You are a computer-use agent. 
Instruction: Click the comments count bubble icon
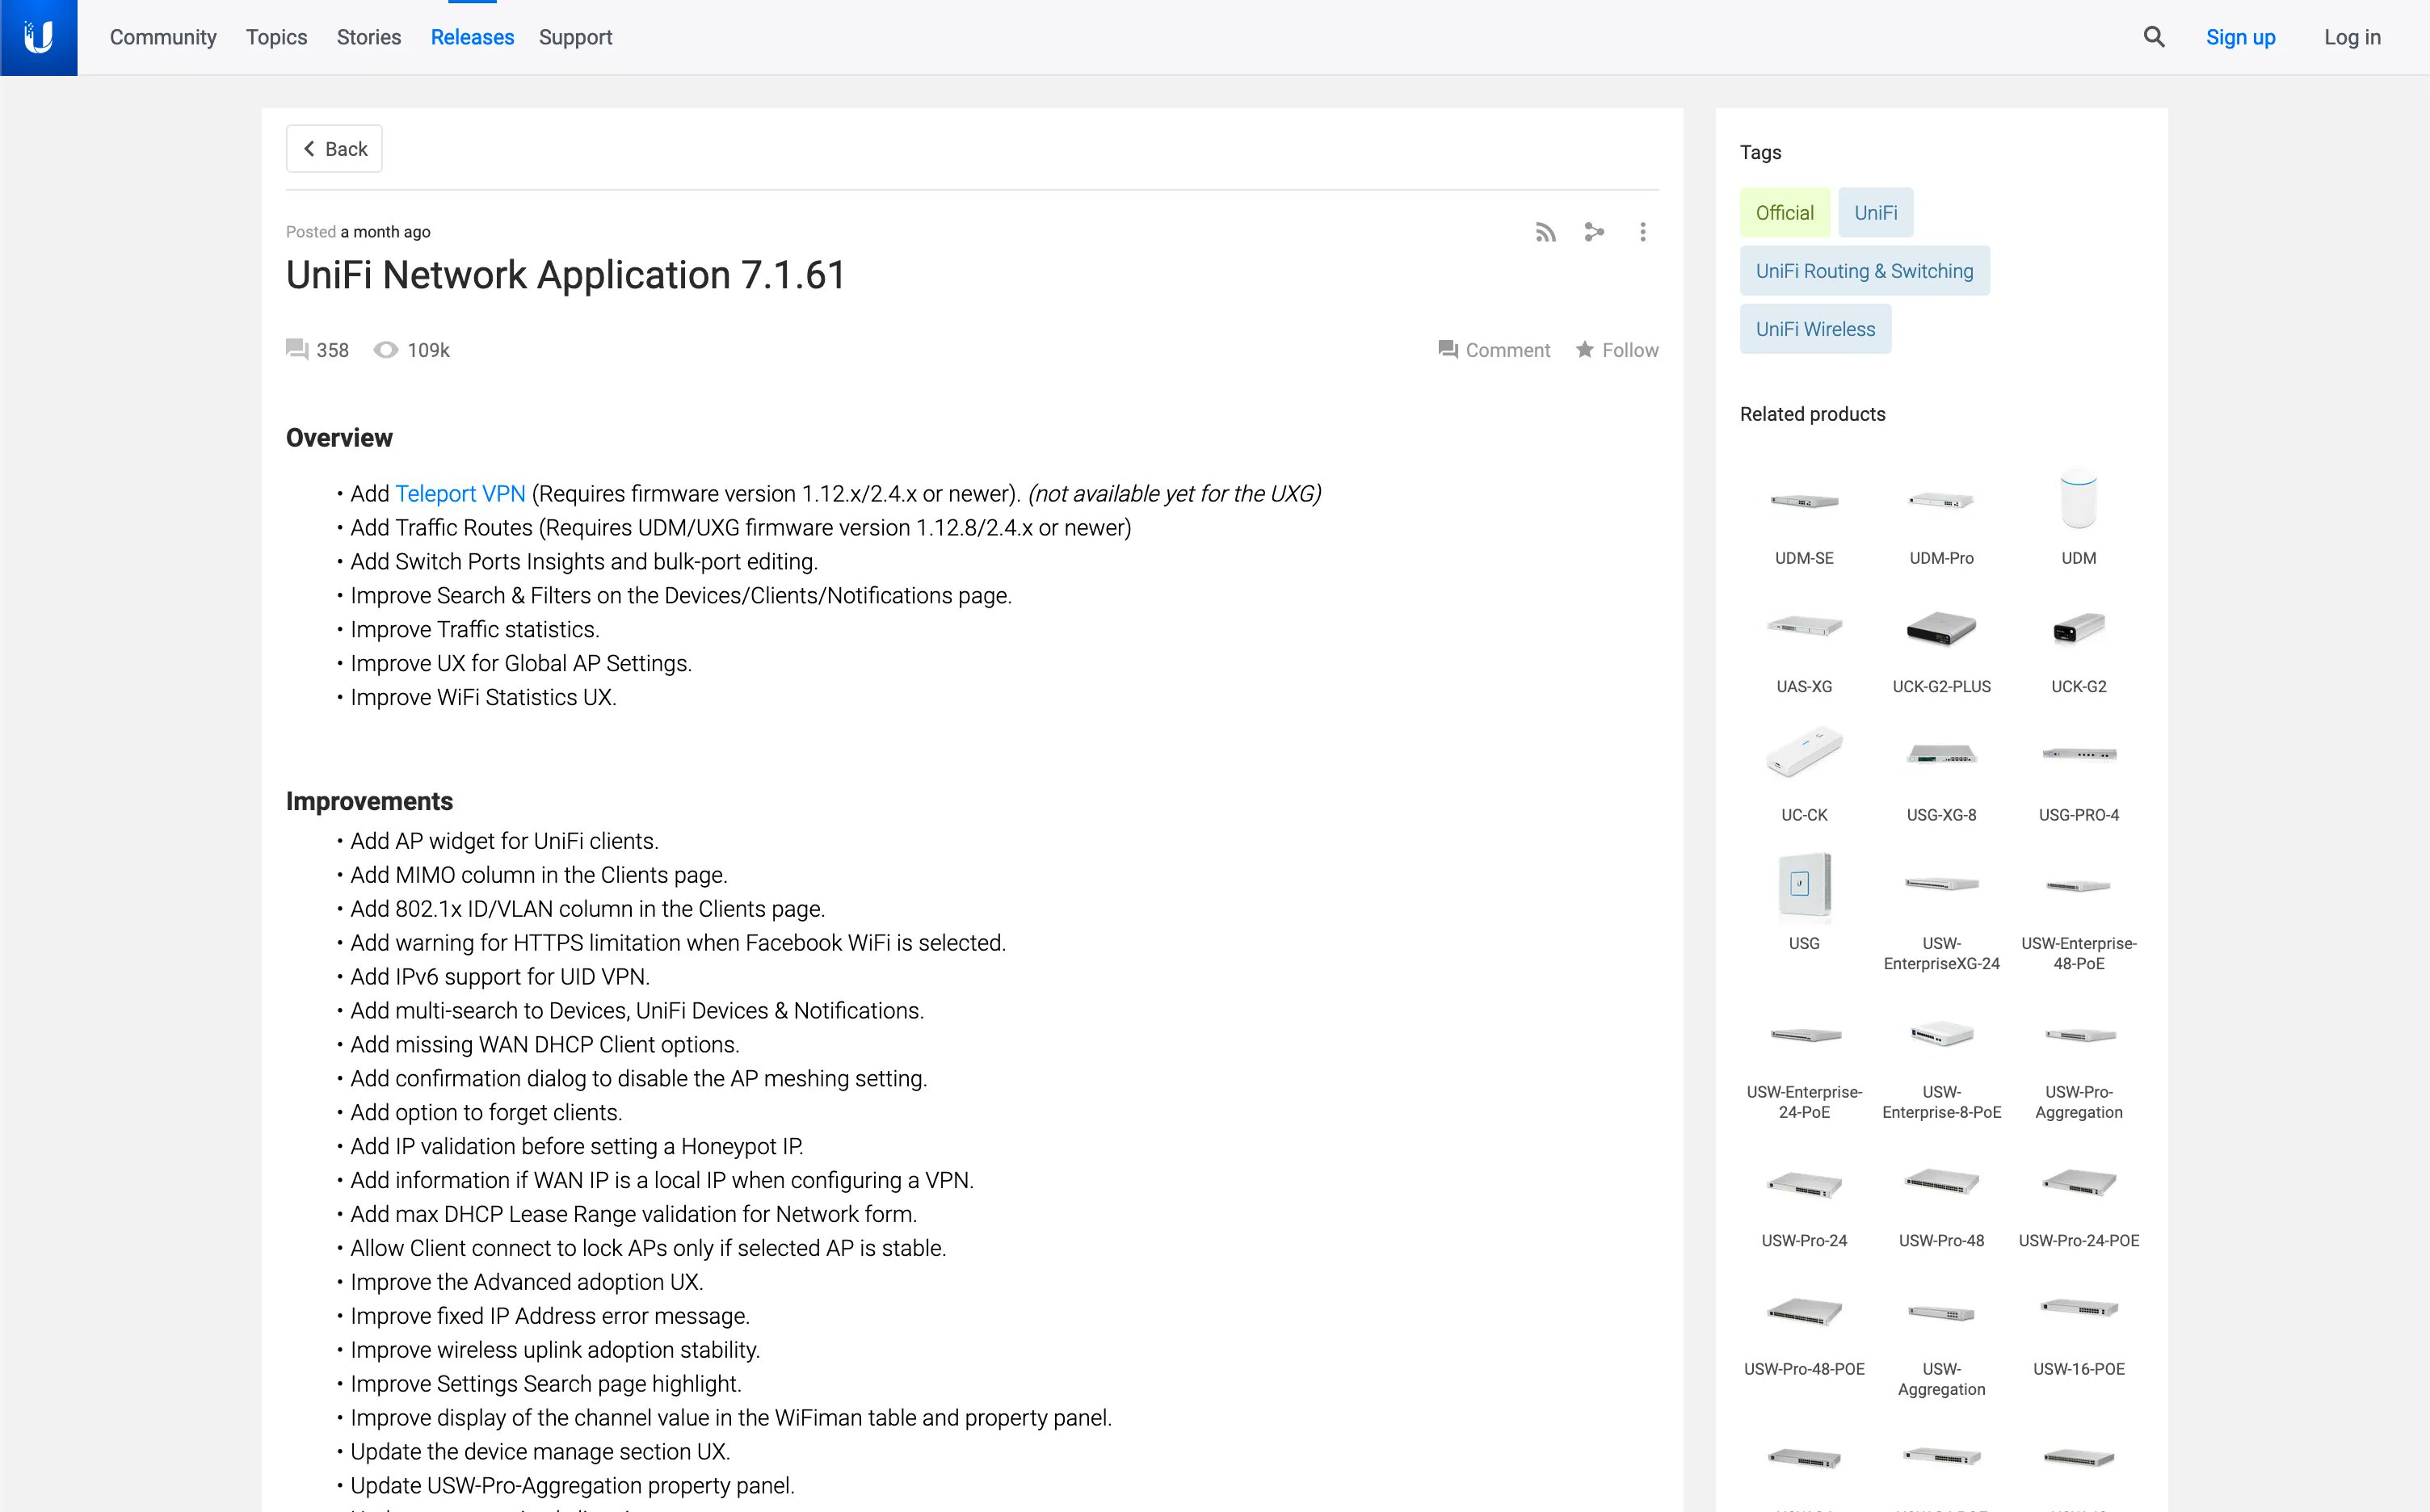click(297, 349)
